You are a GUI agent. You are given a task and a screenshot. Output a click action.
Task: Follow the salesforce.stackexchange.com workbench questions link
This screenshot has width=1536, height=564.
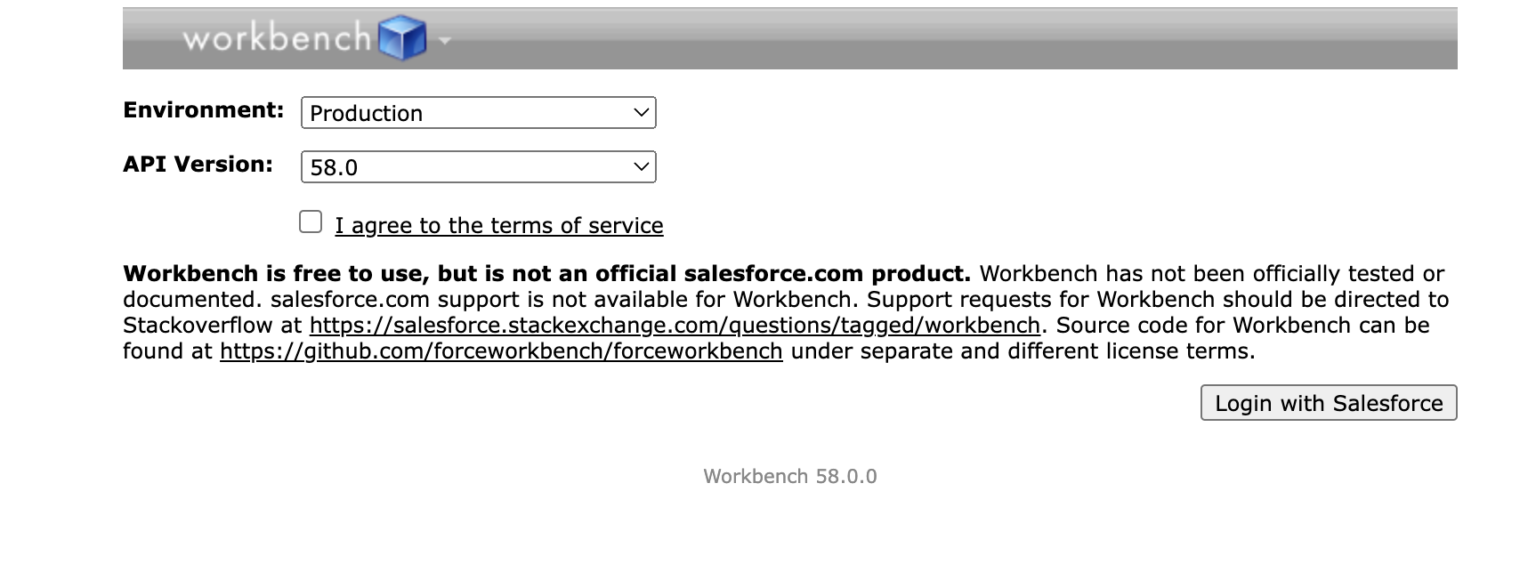pos(675,326)
